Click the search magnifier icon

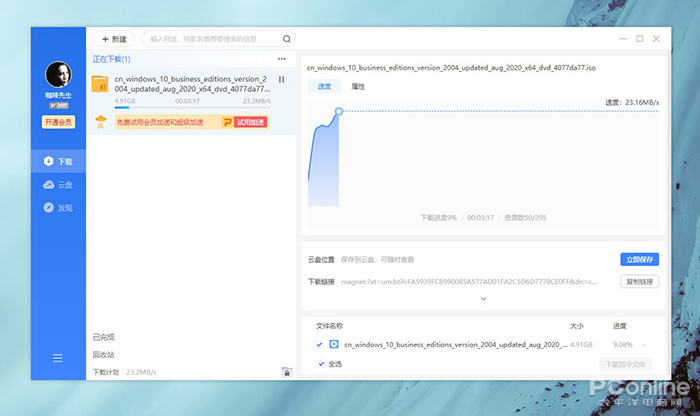(287, 39)
